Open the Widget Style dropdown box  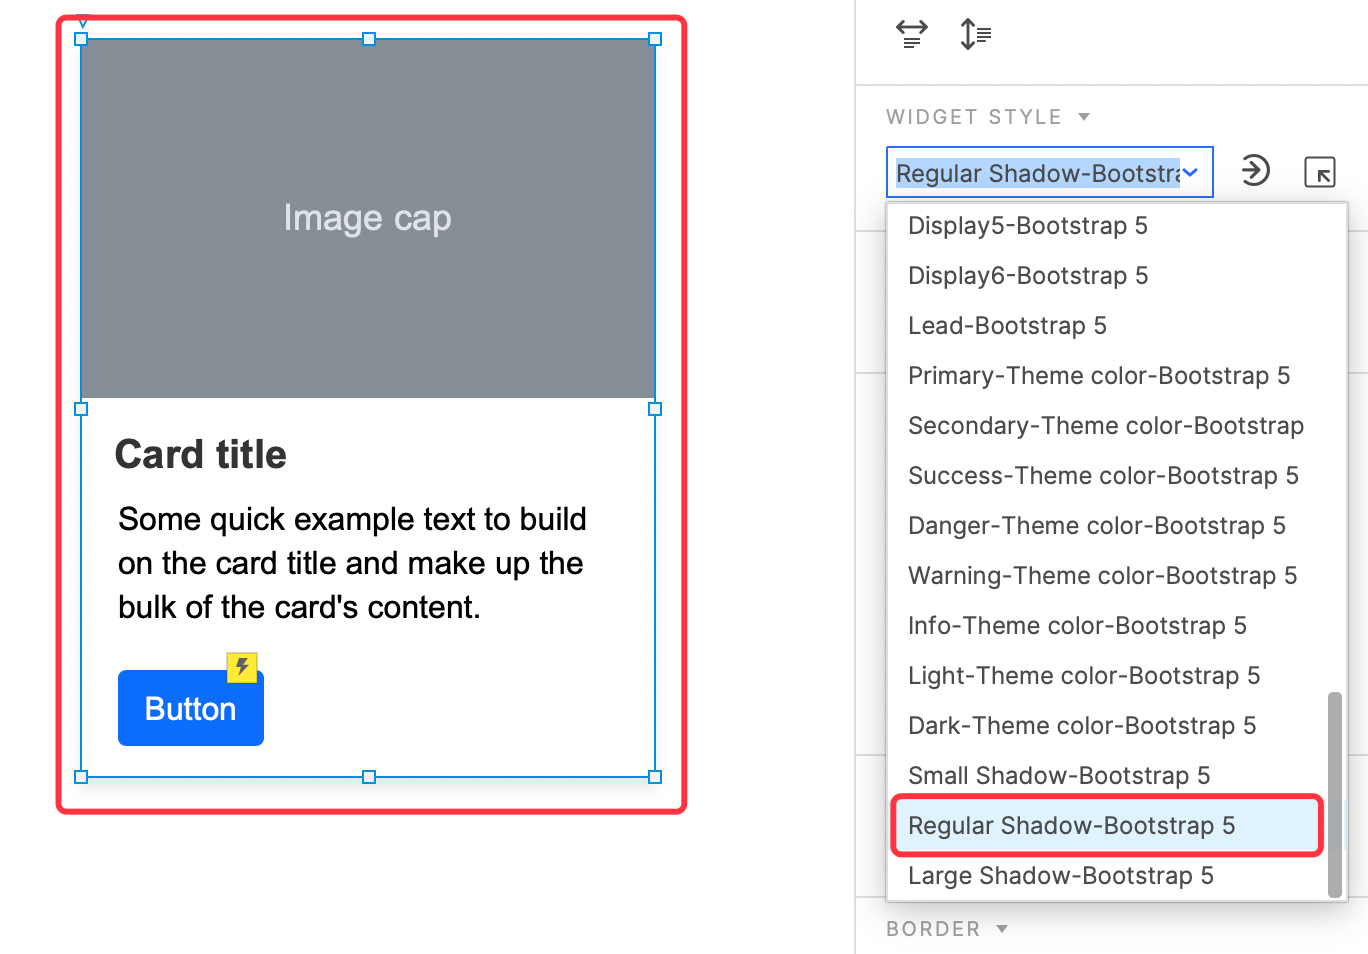point(1049,173)
